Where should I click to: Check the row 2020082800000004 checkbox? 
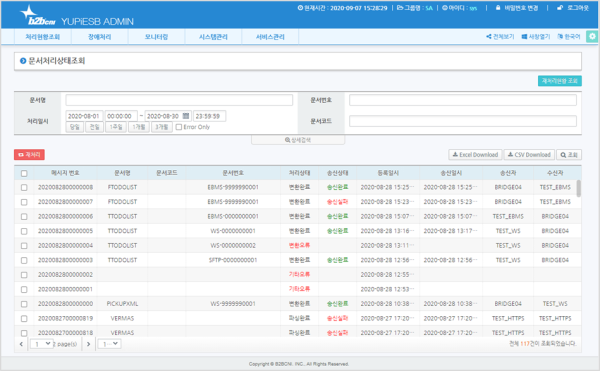click(x=24, y=246)
